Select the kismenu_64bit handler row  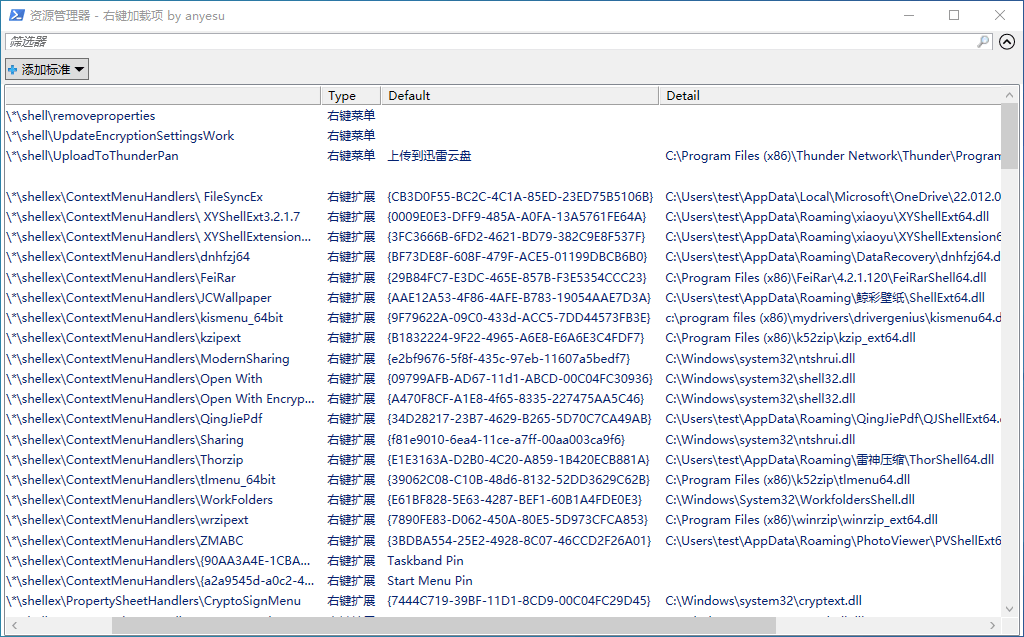point(503,318)
